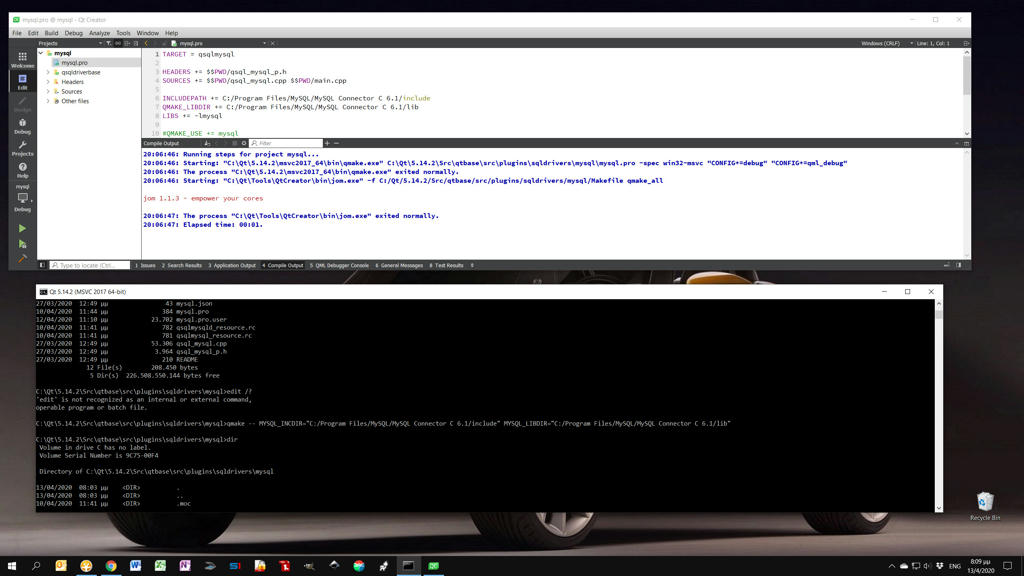Go back in editor navigation history
Image resolution: width=1024 pixels, height=576 pixels.
point(146,43)
